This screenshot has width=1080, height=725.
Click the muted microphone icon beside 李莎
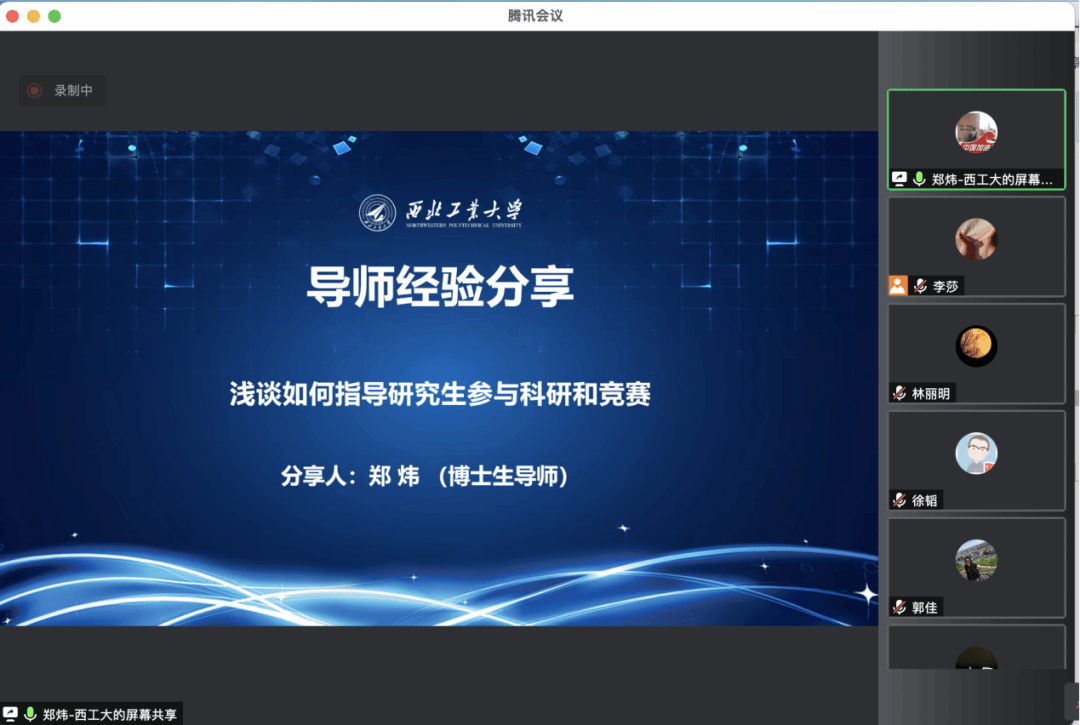(920, 286)
